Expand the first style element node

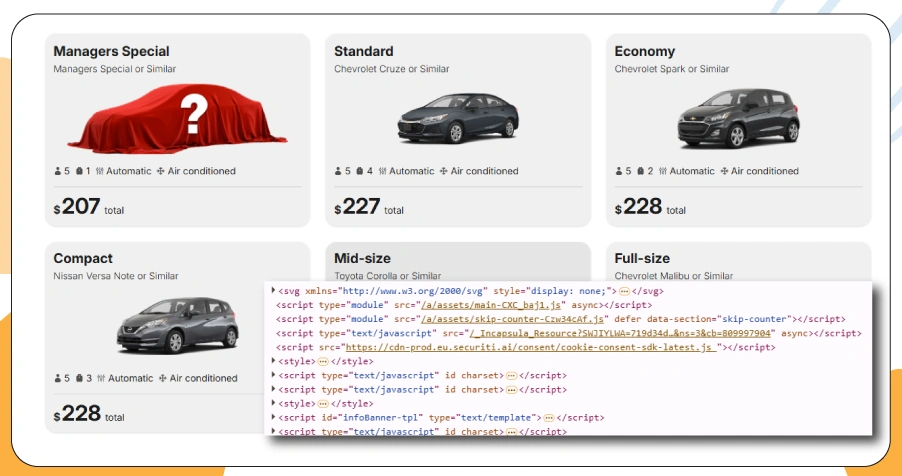[273, 360]
